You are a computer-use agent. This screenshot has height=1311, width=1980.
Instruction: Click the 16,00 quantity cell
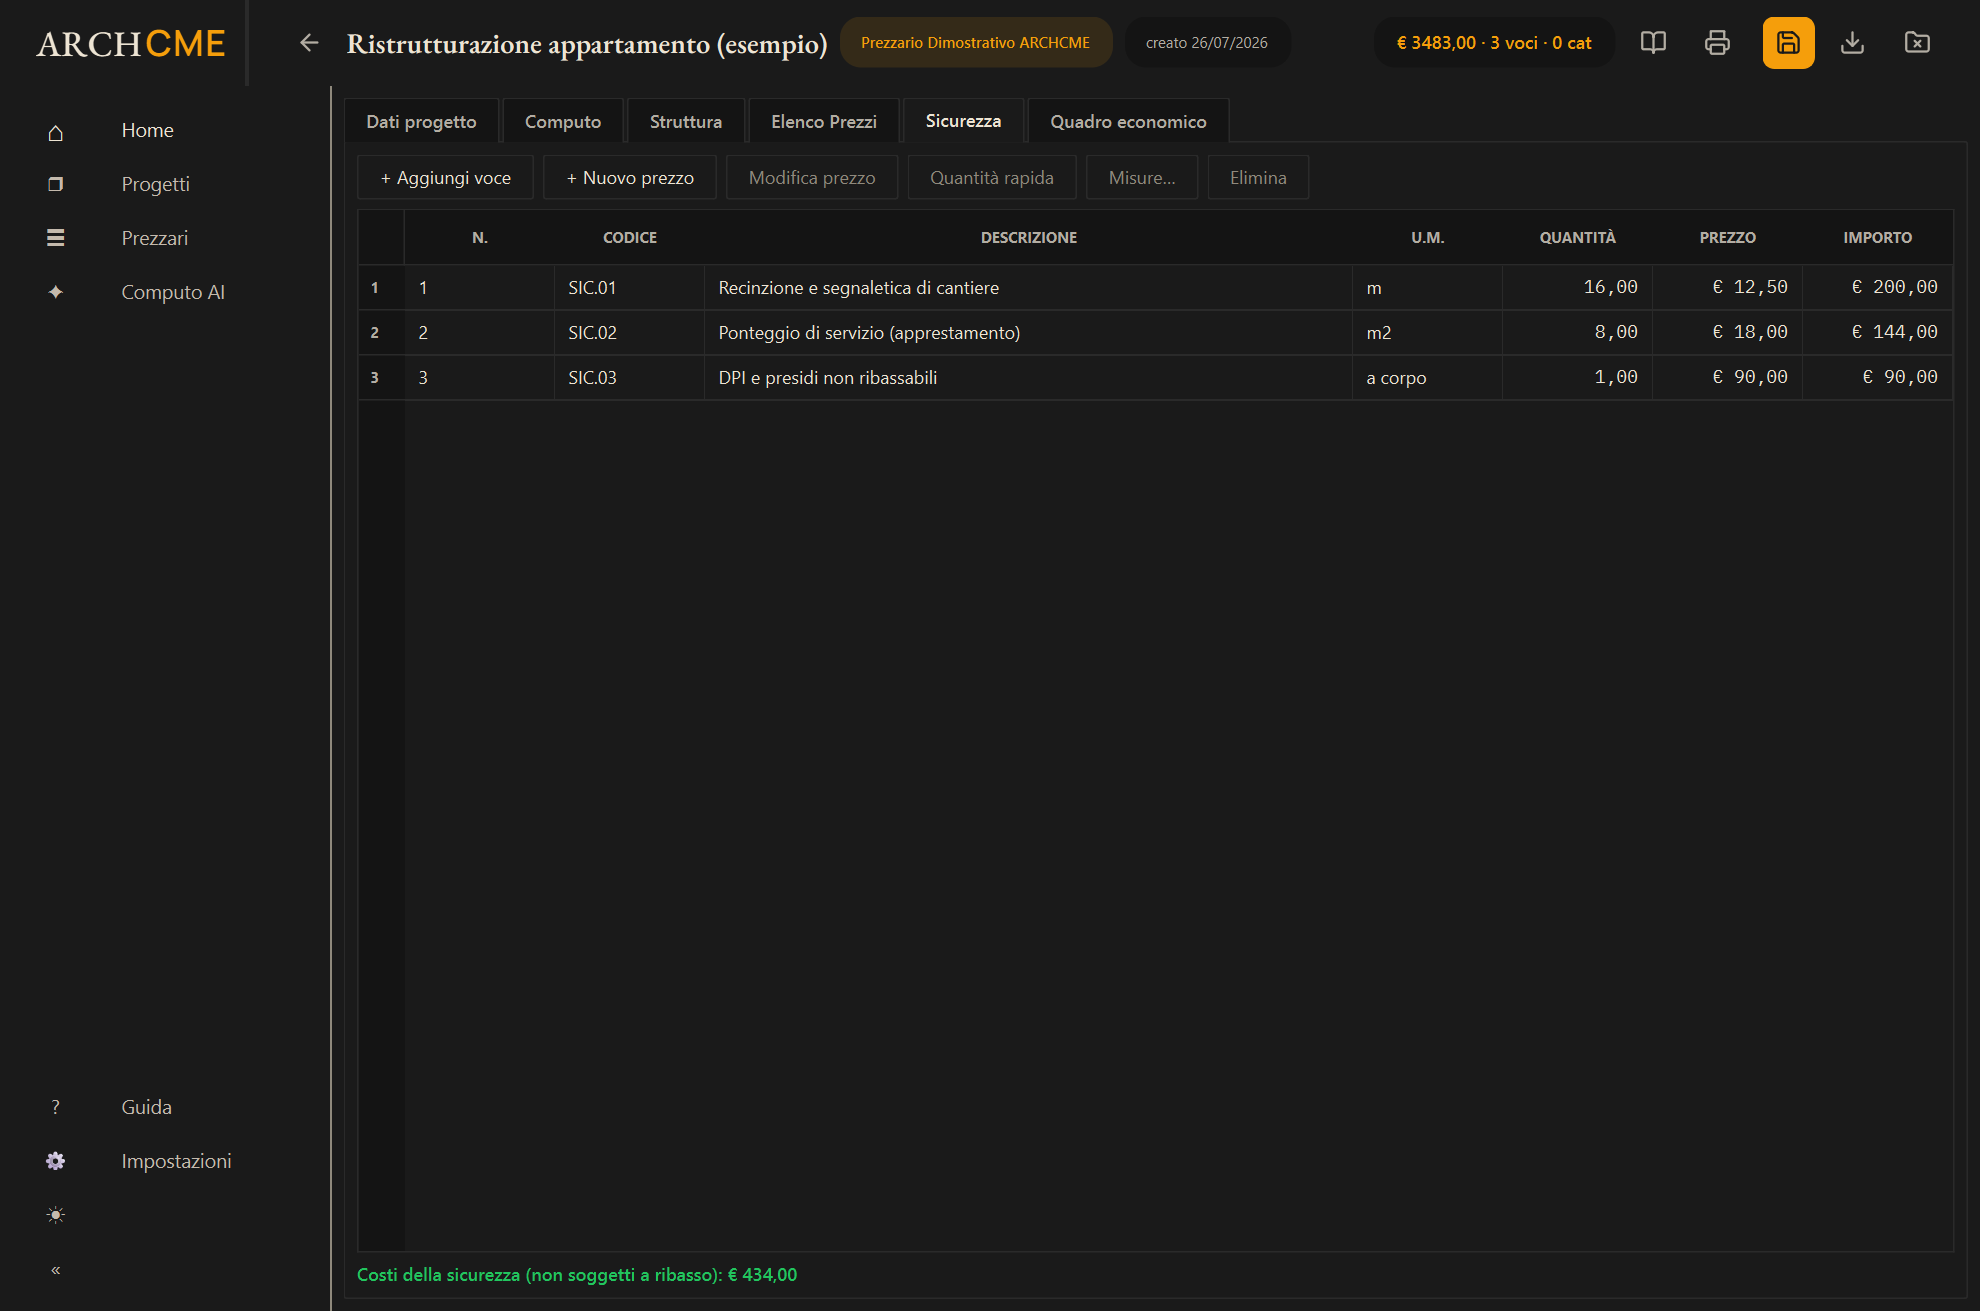pyautogui.click(x=1577, y=288)
